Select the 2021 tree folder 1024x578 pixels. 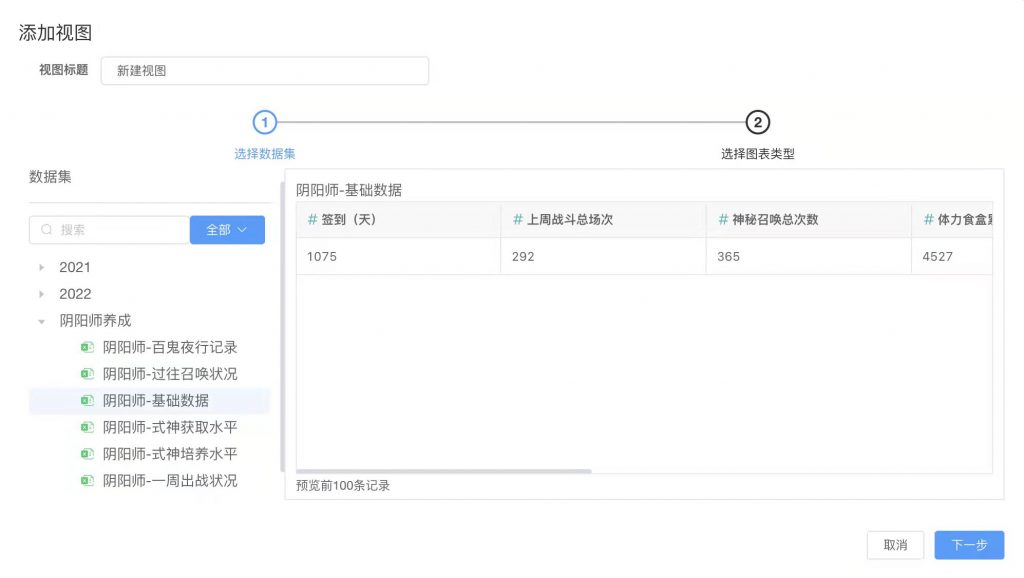(75, 268)
